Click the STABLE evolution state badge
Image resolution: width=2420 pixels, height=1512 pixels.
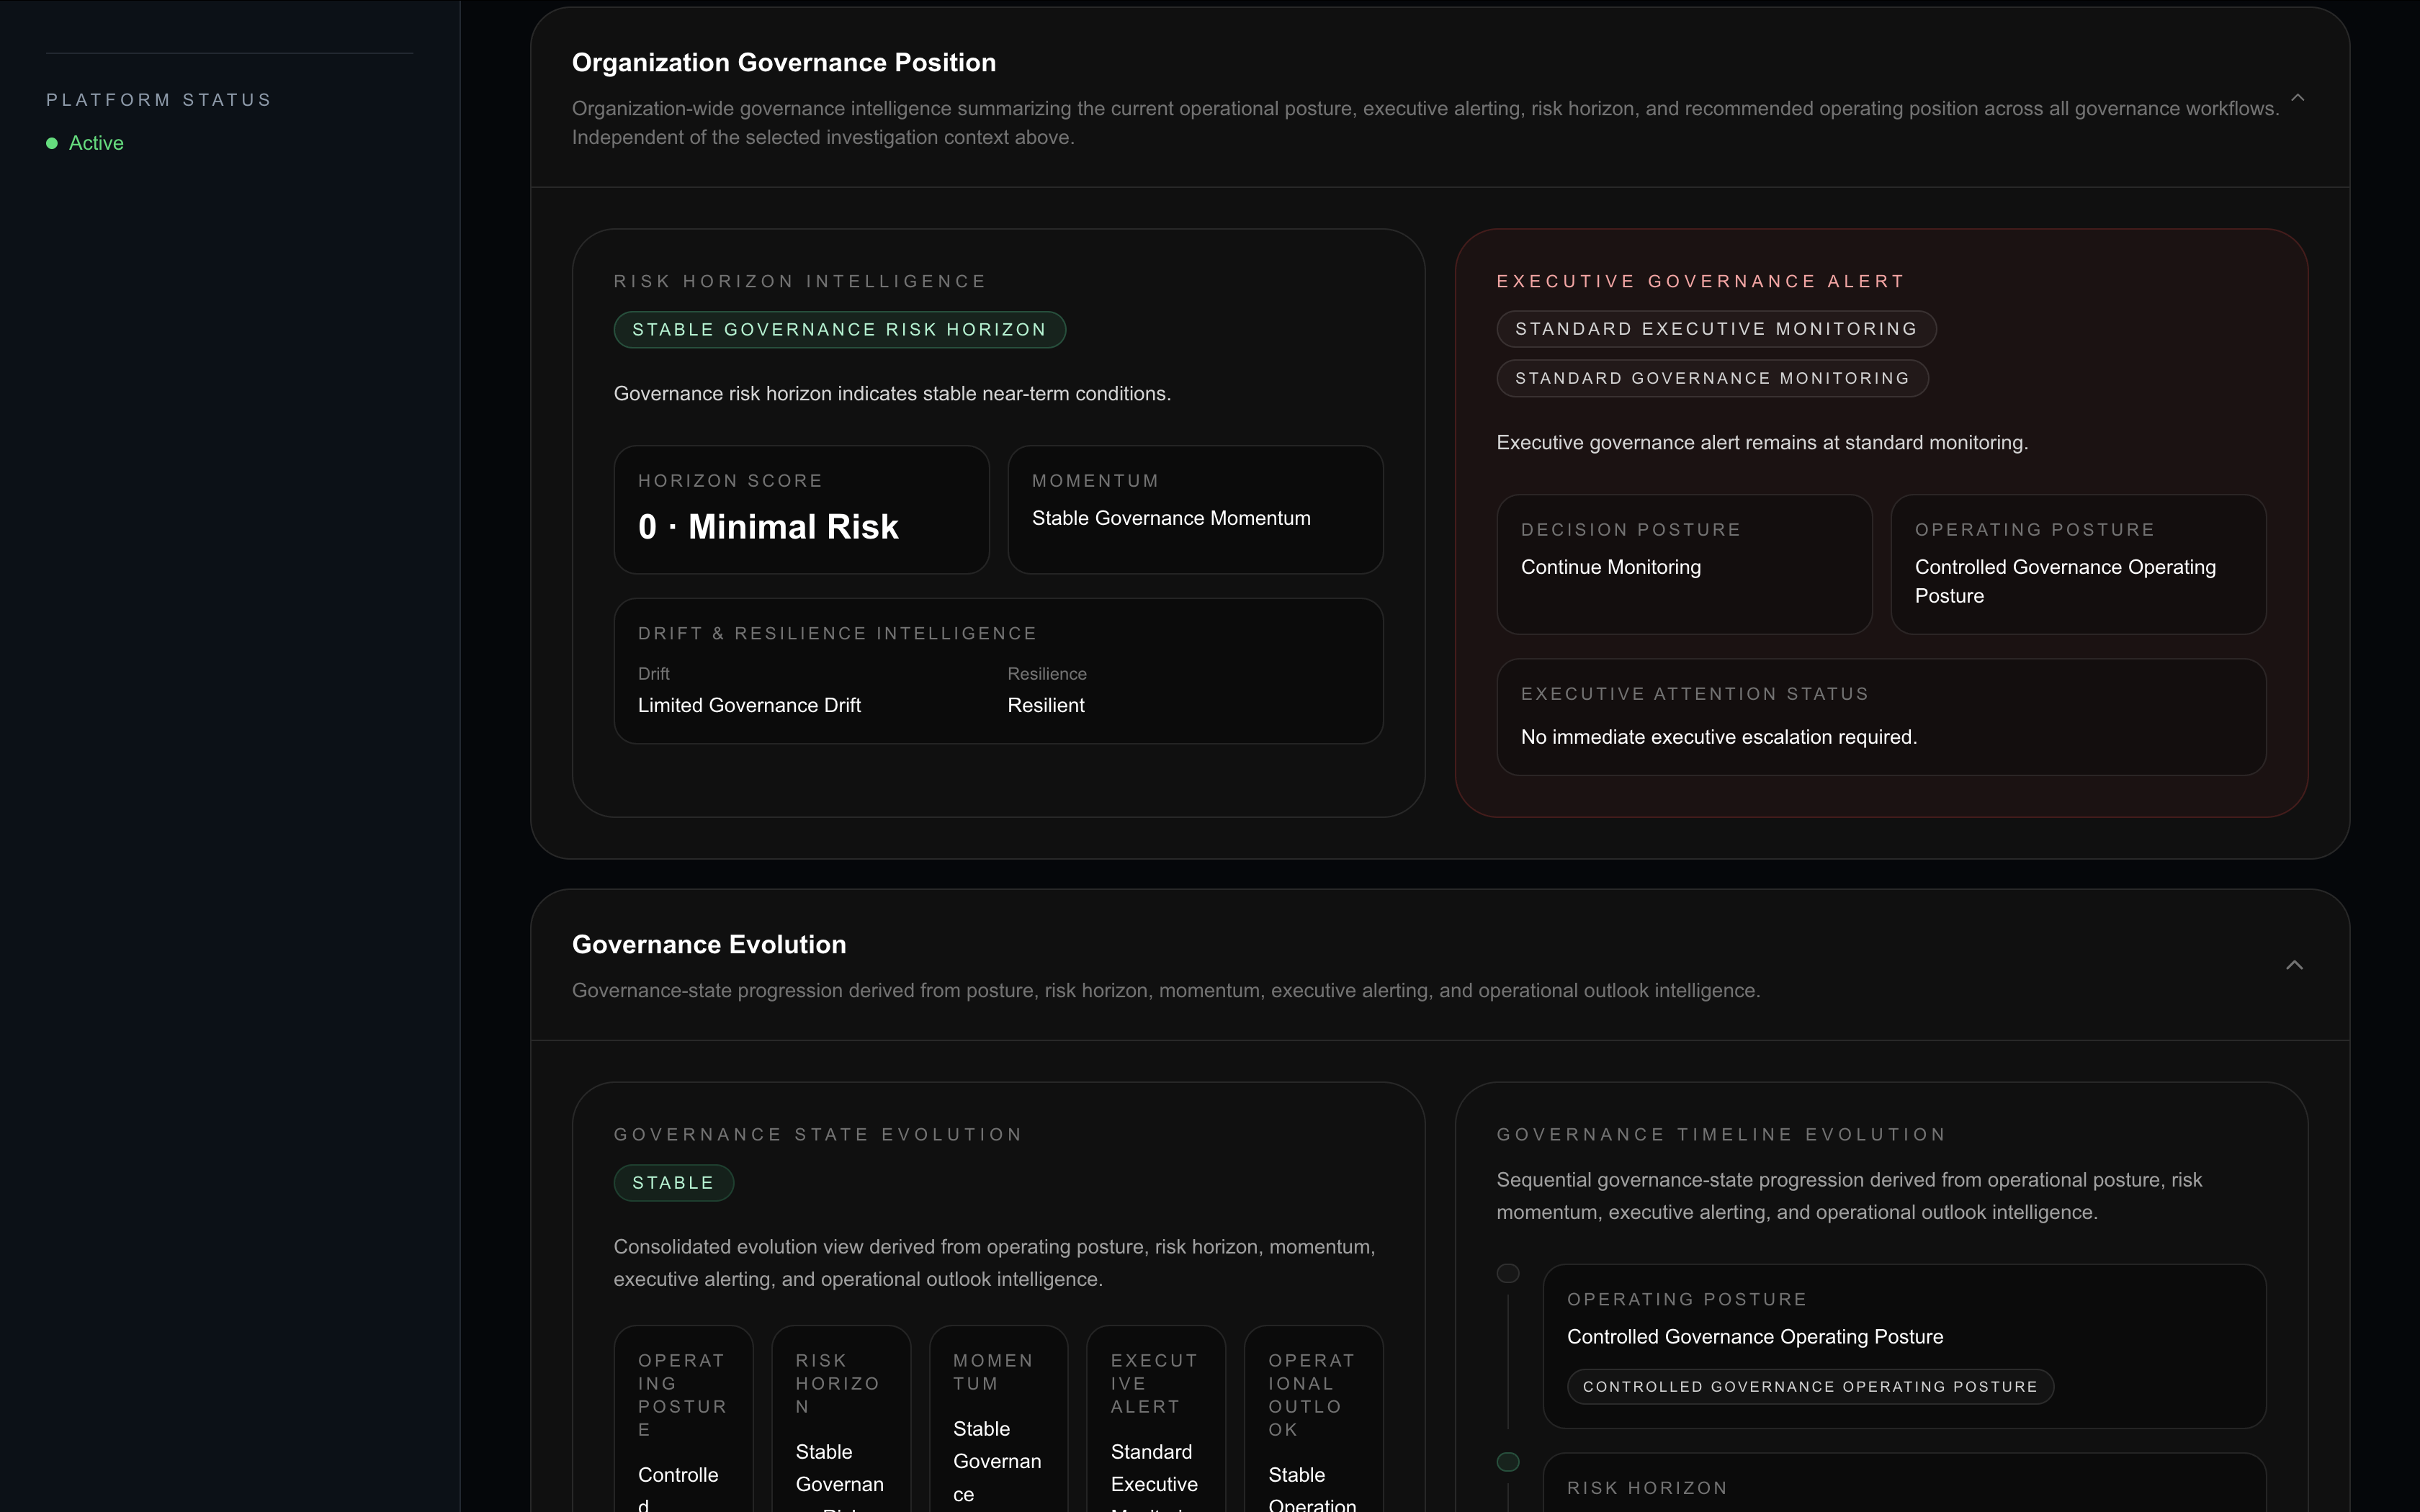pyautogui.click(x=673, y=1183)
